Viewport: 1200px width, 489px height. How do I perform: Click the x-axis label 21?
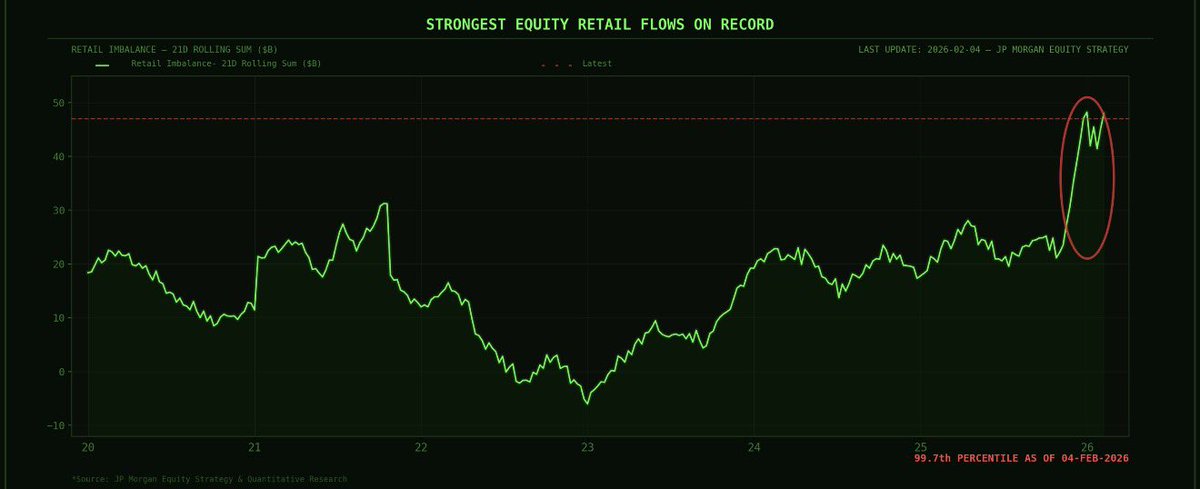pos(254,446)
